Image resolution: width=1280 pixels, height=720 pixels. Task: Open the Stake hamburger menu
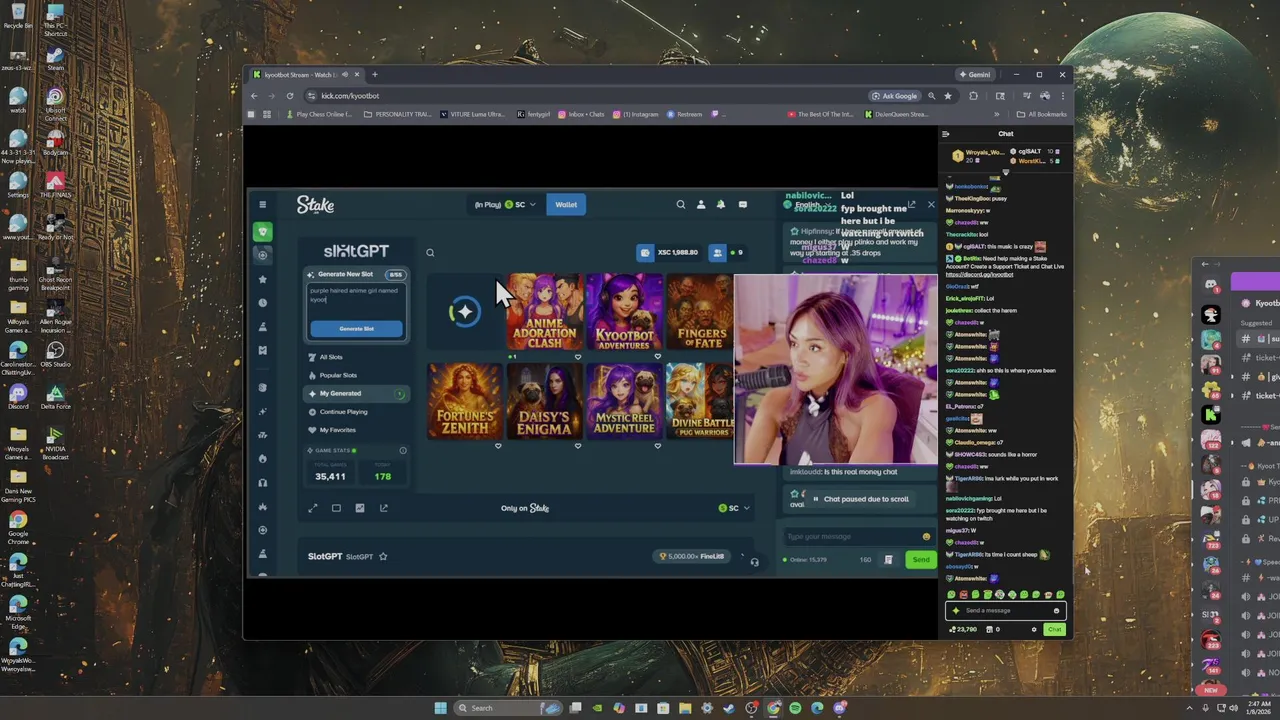coord(262,204)
